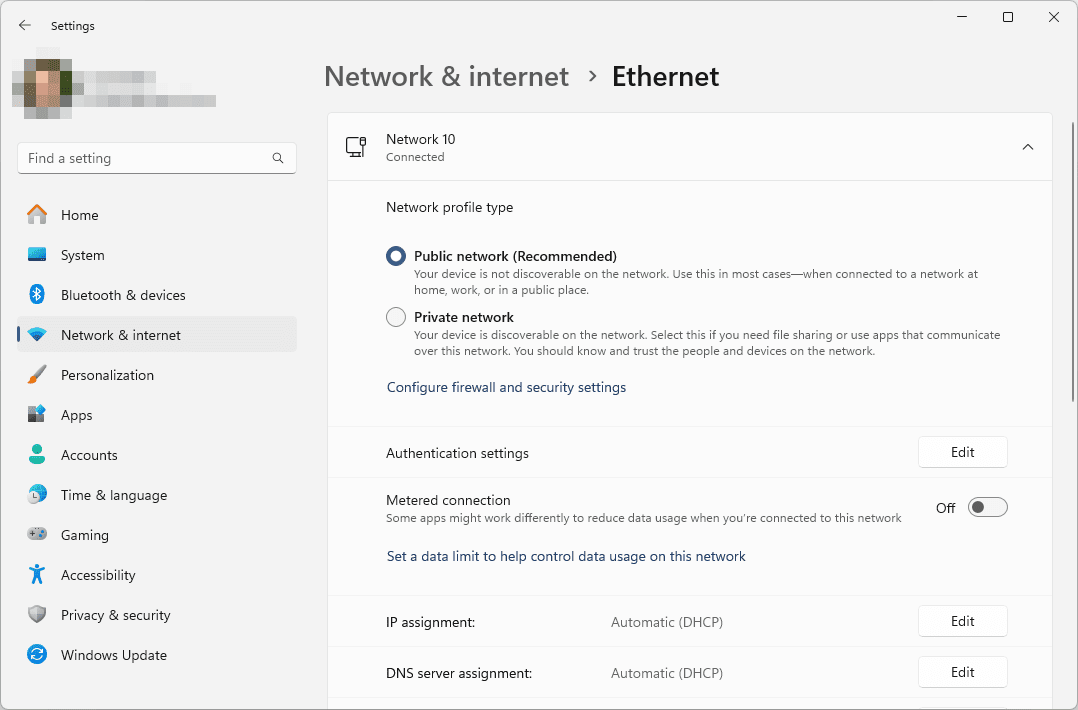Click the Personalization paintbrush icon
Image resolution: width=1078 pixels, height=710 pixels.
[x=37, y=375]
